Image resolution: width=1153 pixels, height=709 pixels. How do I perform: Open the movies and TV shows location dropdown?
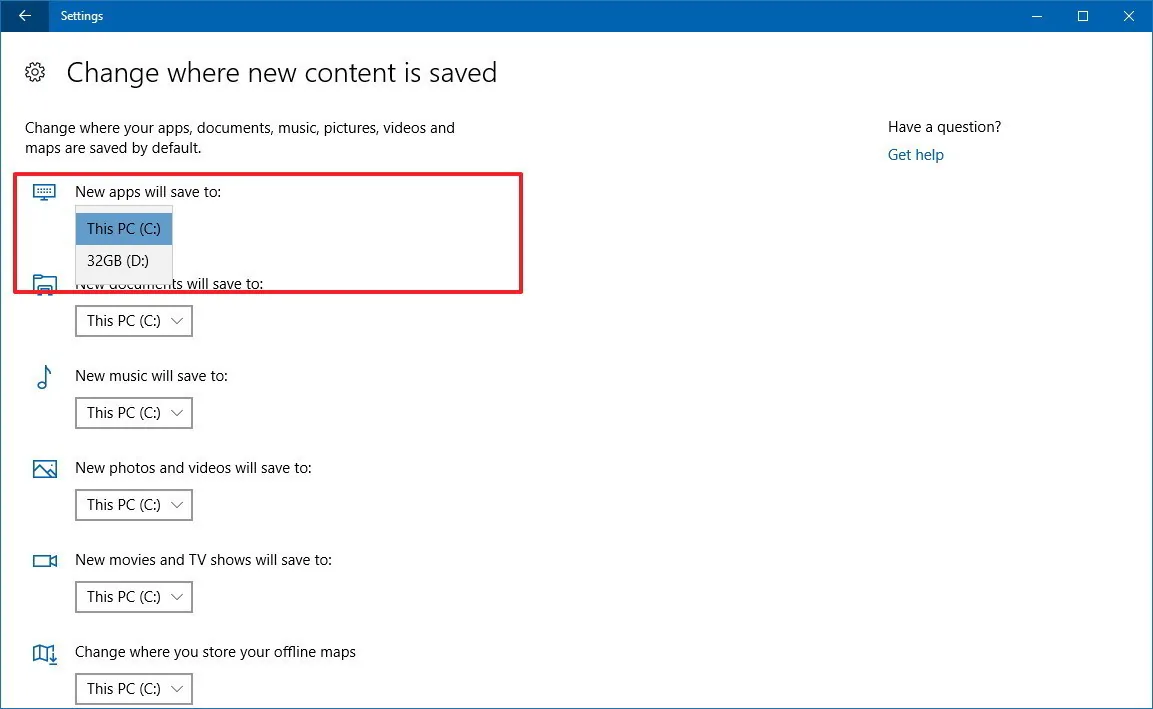[x=134, y=596]
